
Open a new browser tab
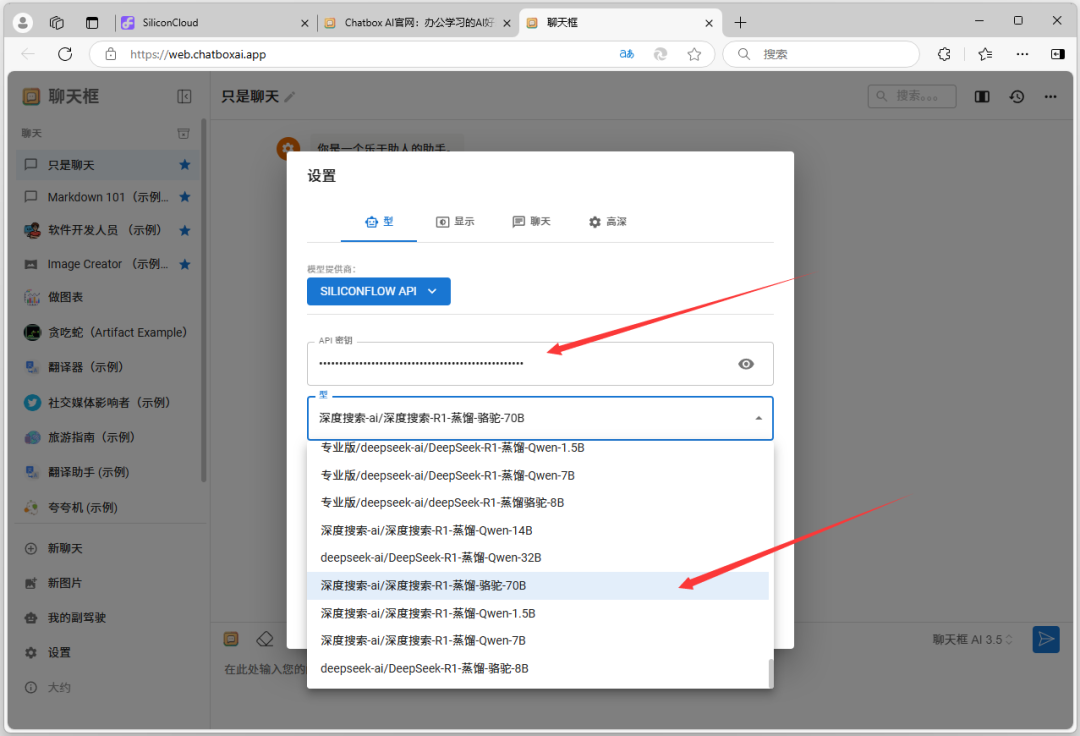click(740, 23)
